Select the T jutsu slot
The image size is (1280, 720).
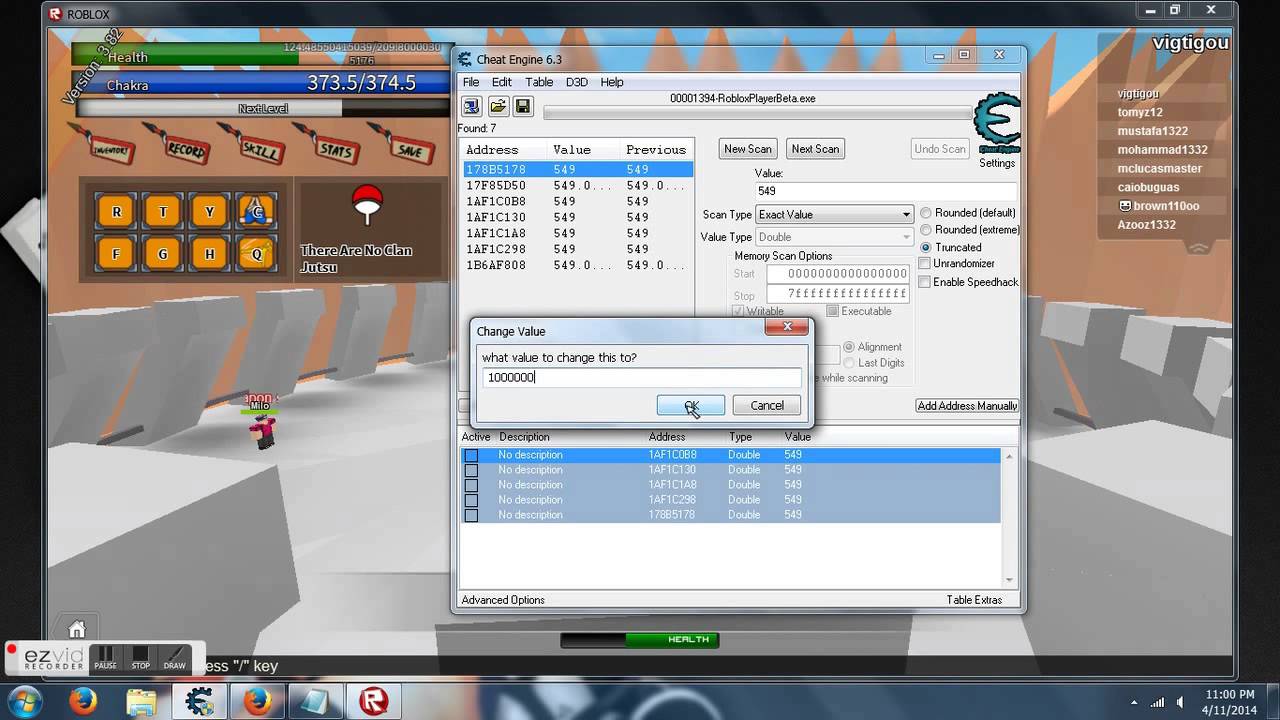click(x=163, y=212)
